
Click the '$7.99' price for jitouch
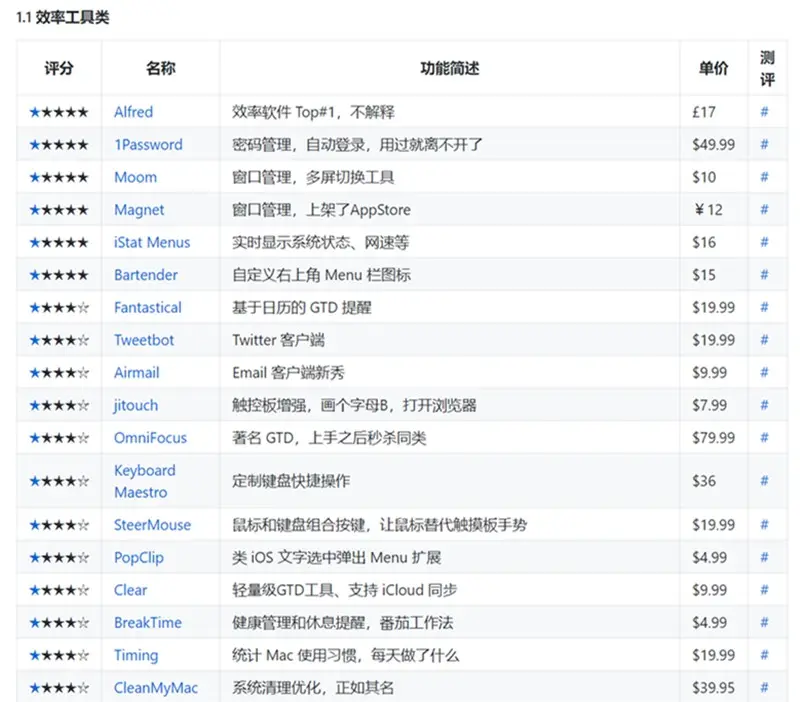pyautogui.click(x=709, y=406)
